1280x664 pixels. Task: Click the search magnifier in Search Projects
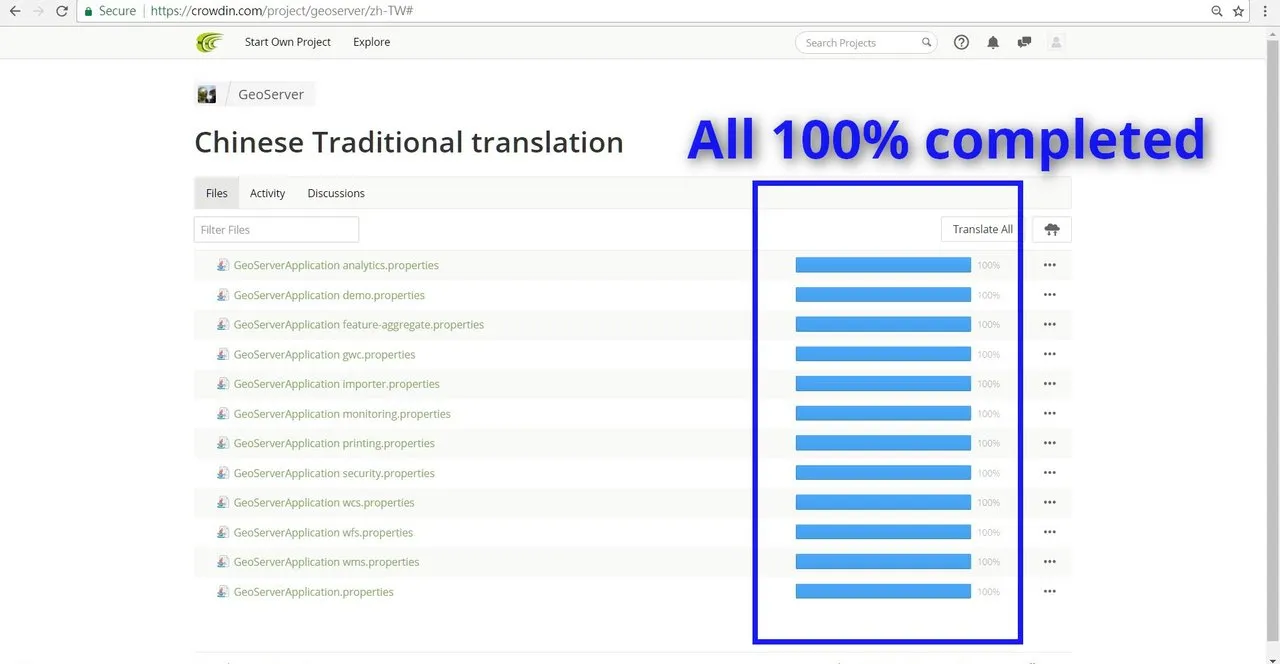pyautogui.click(x=926, y=42)
